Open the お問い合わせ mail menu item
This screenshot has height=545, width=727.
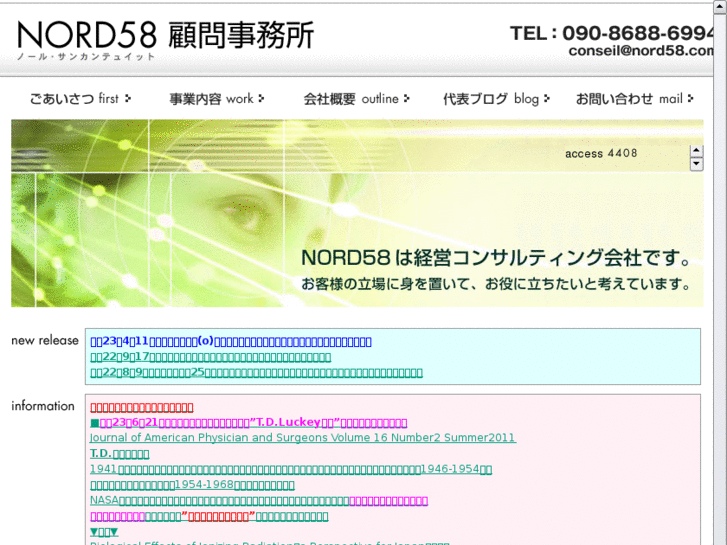coord(634,99)
